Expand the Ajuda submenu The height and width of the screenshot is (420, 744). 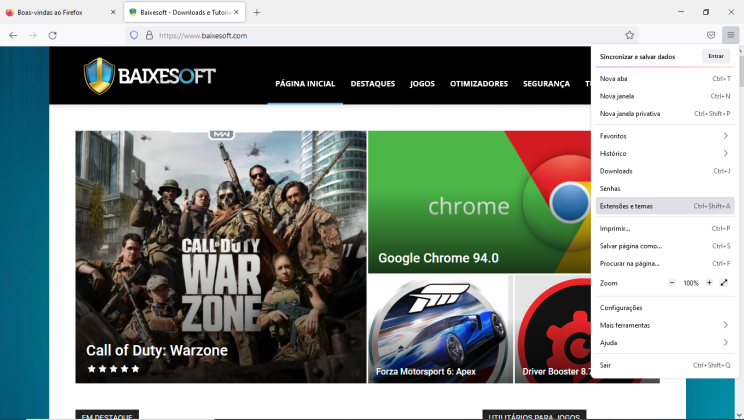coord(665,343)
